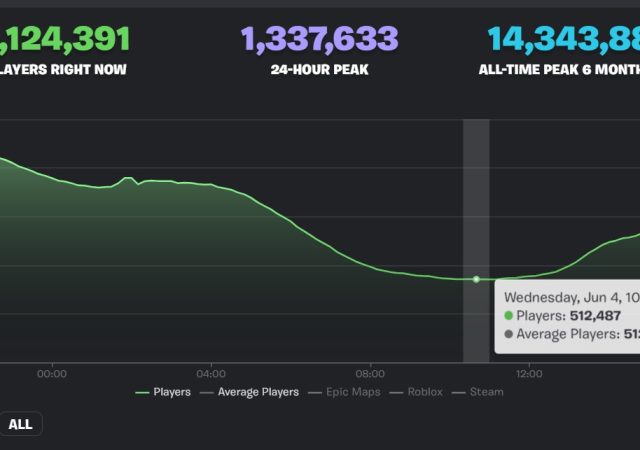The image size is (640, 450).
Task: Click the 24-HOUR PEAK label text
Action: pos(319,70)
